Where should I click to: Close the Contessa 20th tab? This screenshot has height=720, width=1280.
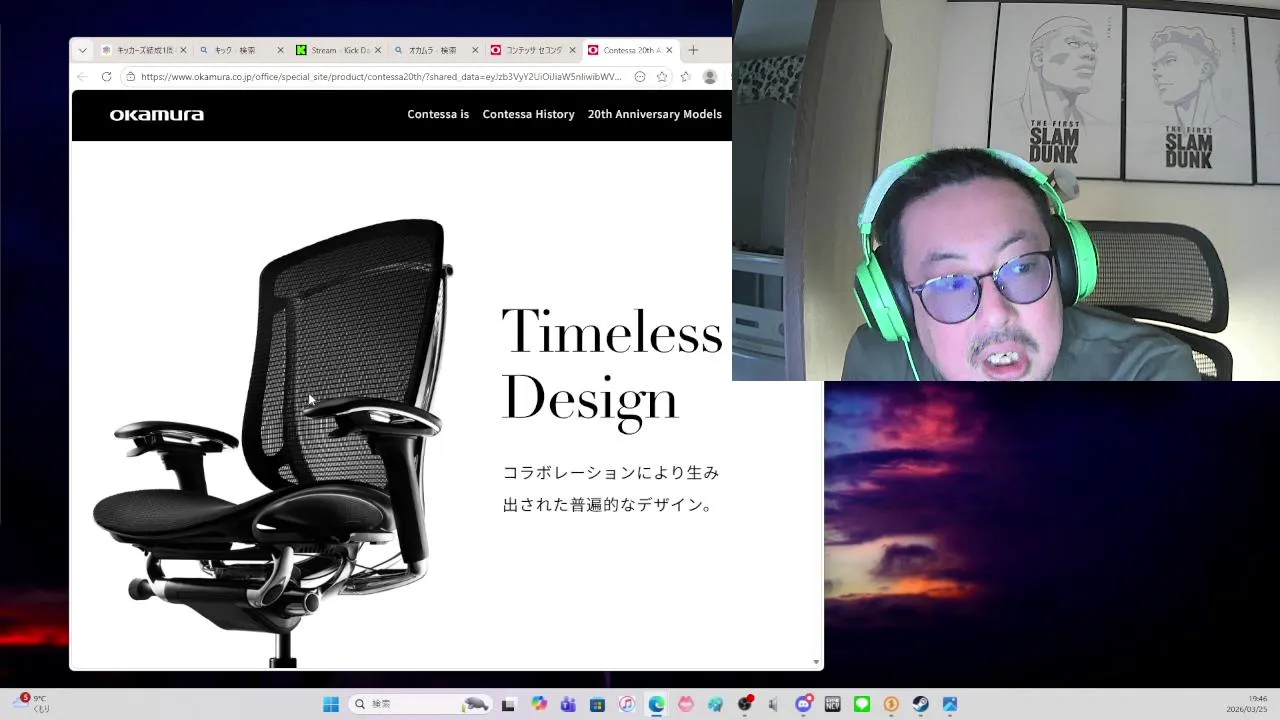tap(669, 50)
